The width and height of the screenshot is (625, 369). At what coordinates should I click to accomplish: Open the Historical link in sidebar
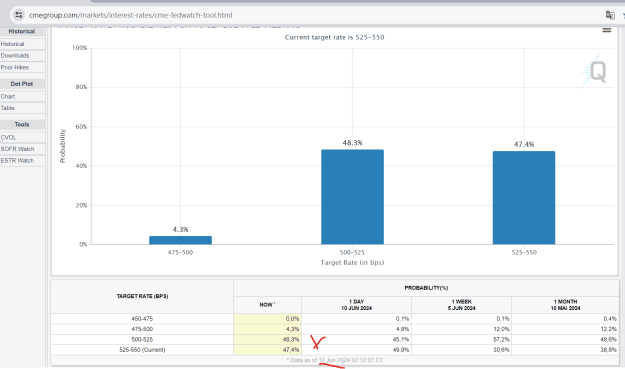(12, 44)
